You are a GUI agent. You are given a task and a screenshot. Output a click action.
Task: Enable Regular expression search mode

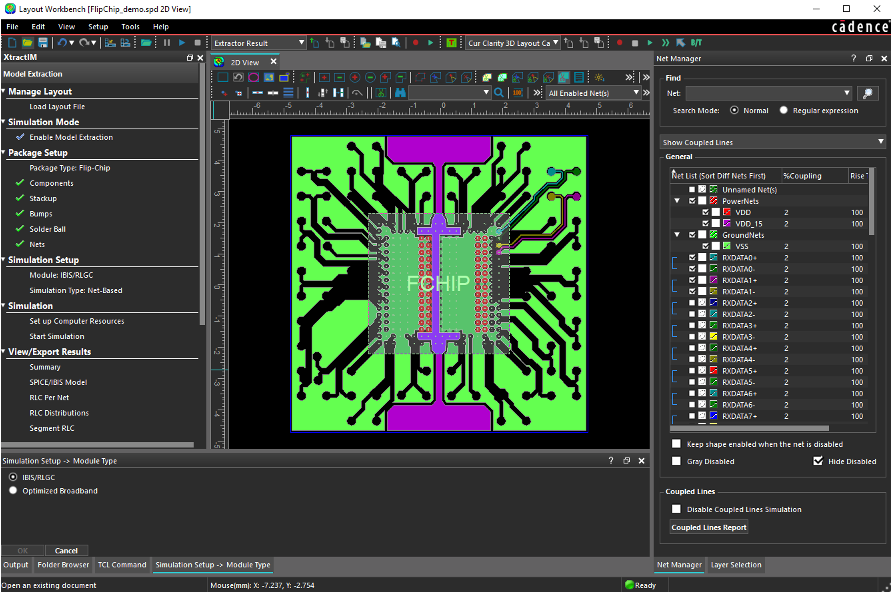783,110
